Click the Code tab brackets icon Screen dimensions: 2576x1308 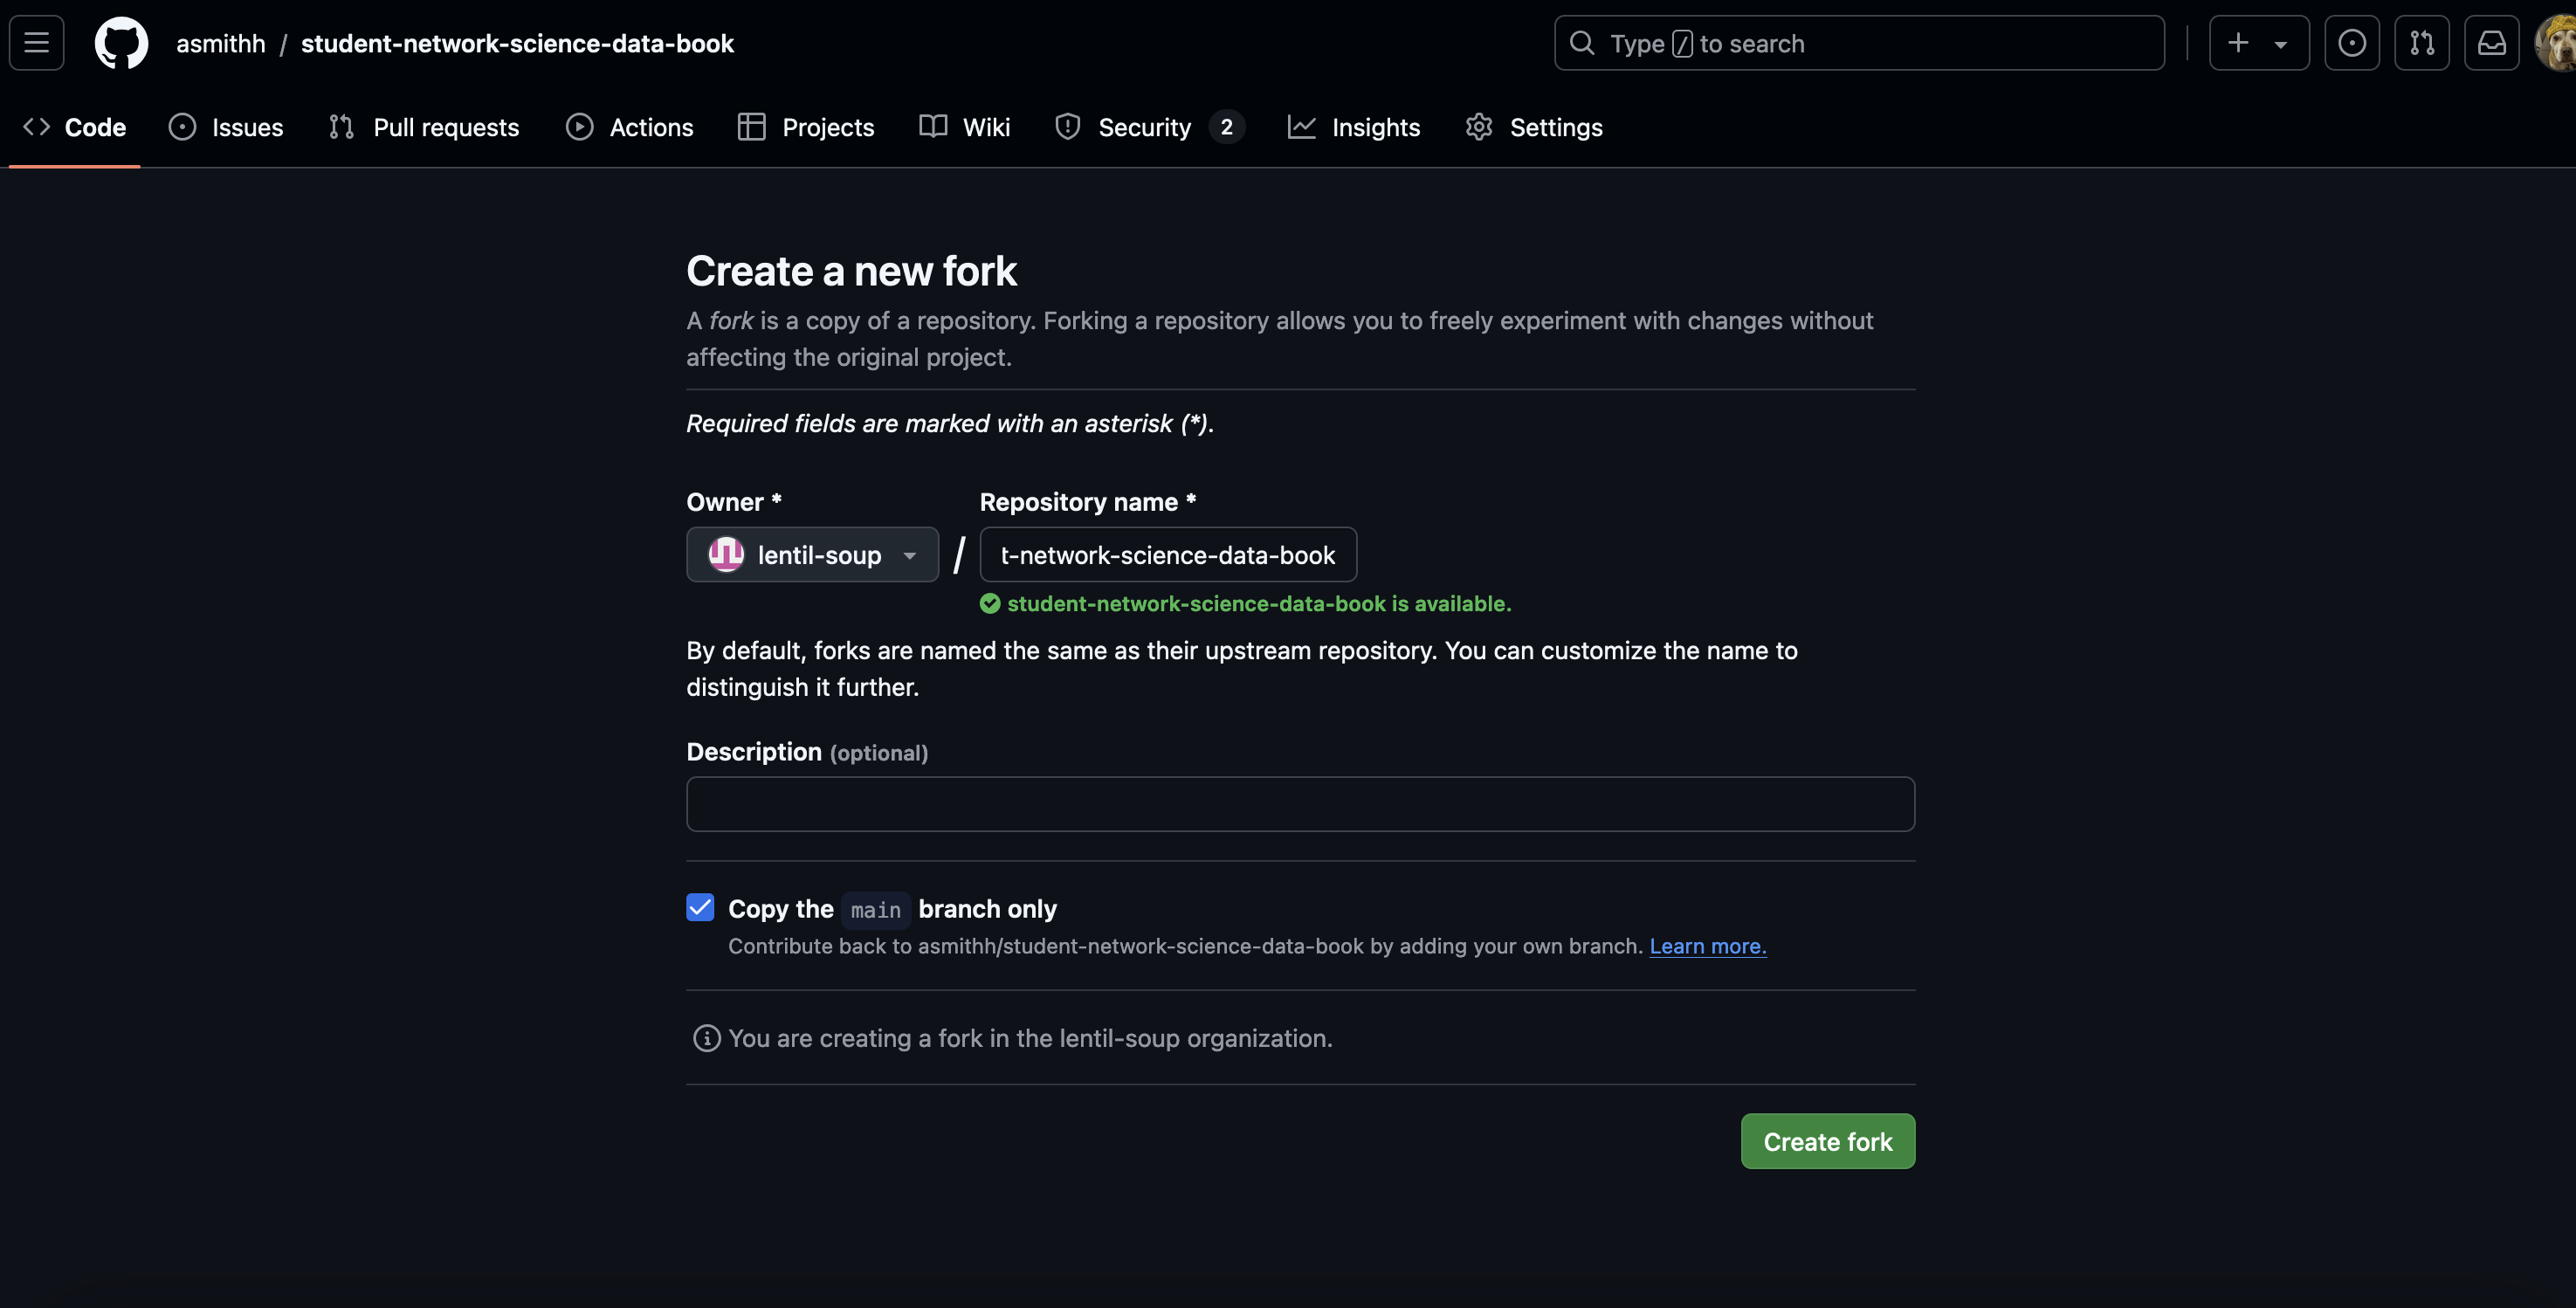pos(37,127)
